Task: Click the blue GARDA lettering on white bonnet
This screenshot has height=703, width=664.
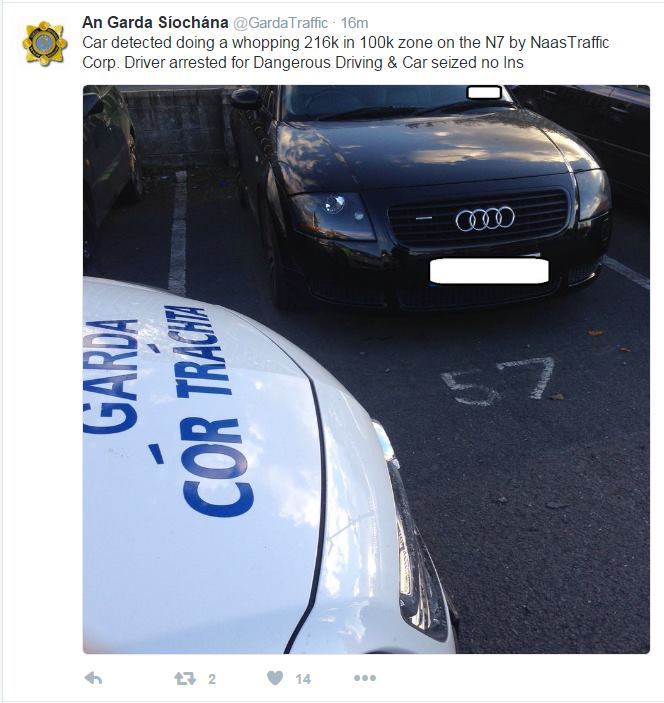Action: [111, 377]
